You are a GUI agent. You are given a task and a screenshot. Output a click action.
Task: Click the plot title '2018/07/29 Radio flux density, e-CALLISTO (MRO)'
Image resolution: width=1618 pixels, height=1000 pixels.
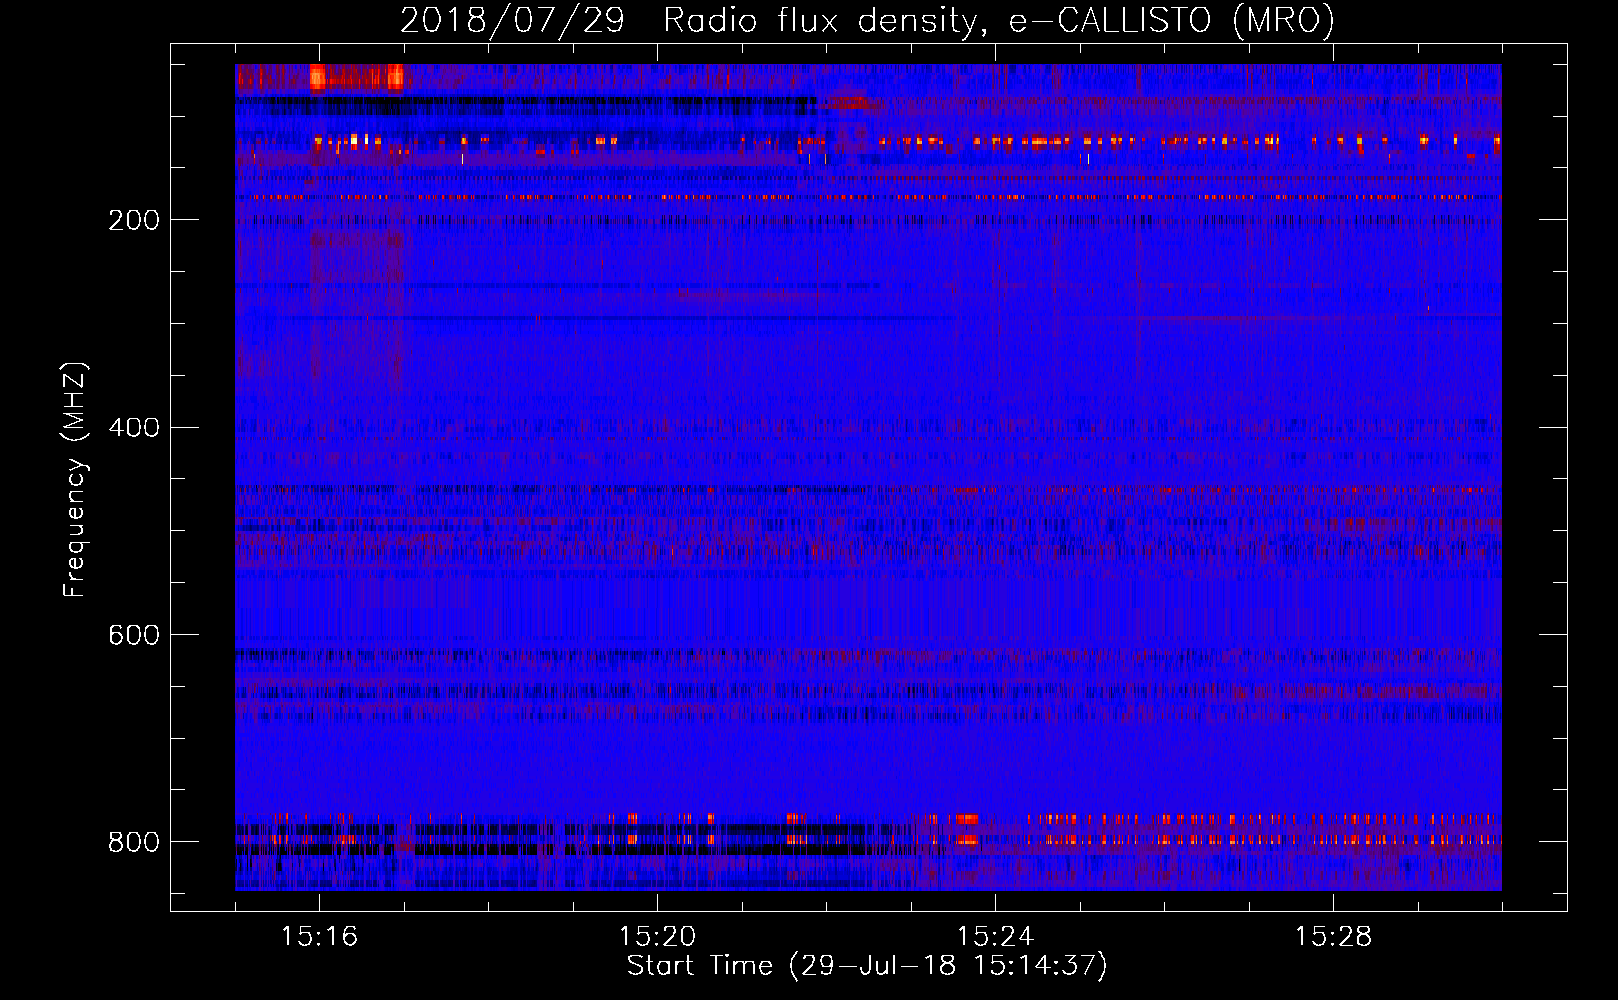(867, 20)
